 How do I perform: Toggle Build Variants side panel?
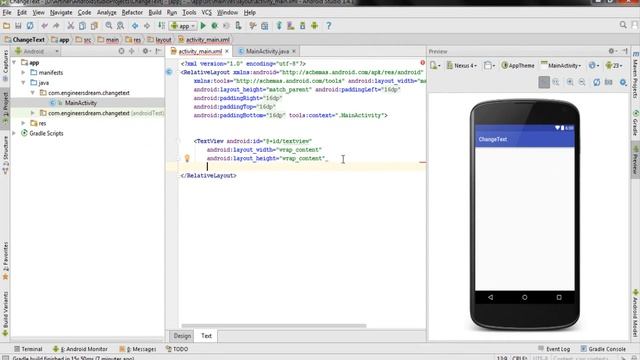(x=5, y=313)
